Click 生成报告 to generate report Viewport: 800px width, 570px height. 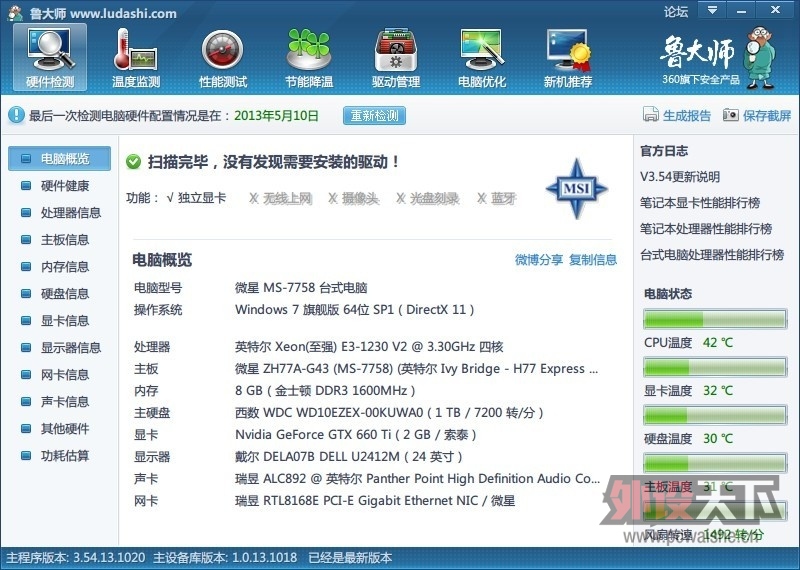(687, 115)
